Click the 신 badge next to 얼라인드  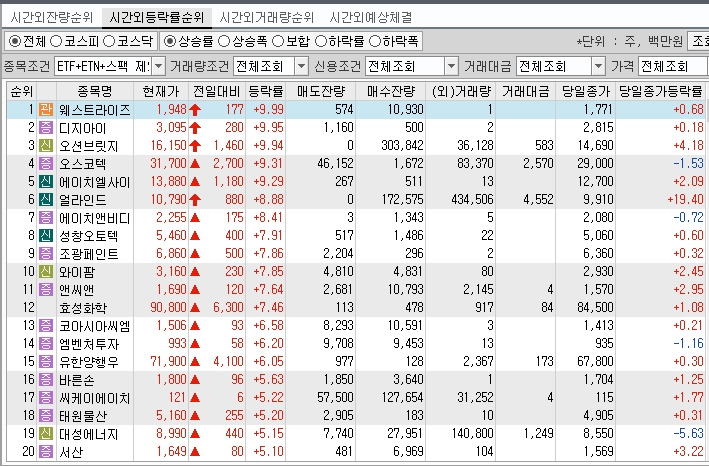point(46,199)
